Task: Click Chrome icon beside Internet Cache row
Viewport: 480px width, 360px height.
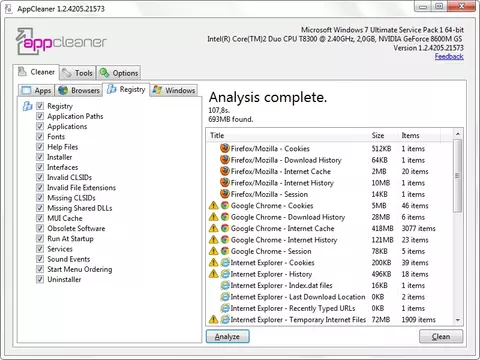Action: coord(225,228)
